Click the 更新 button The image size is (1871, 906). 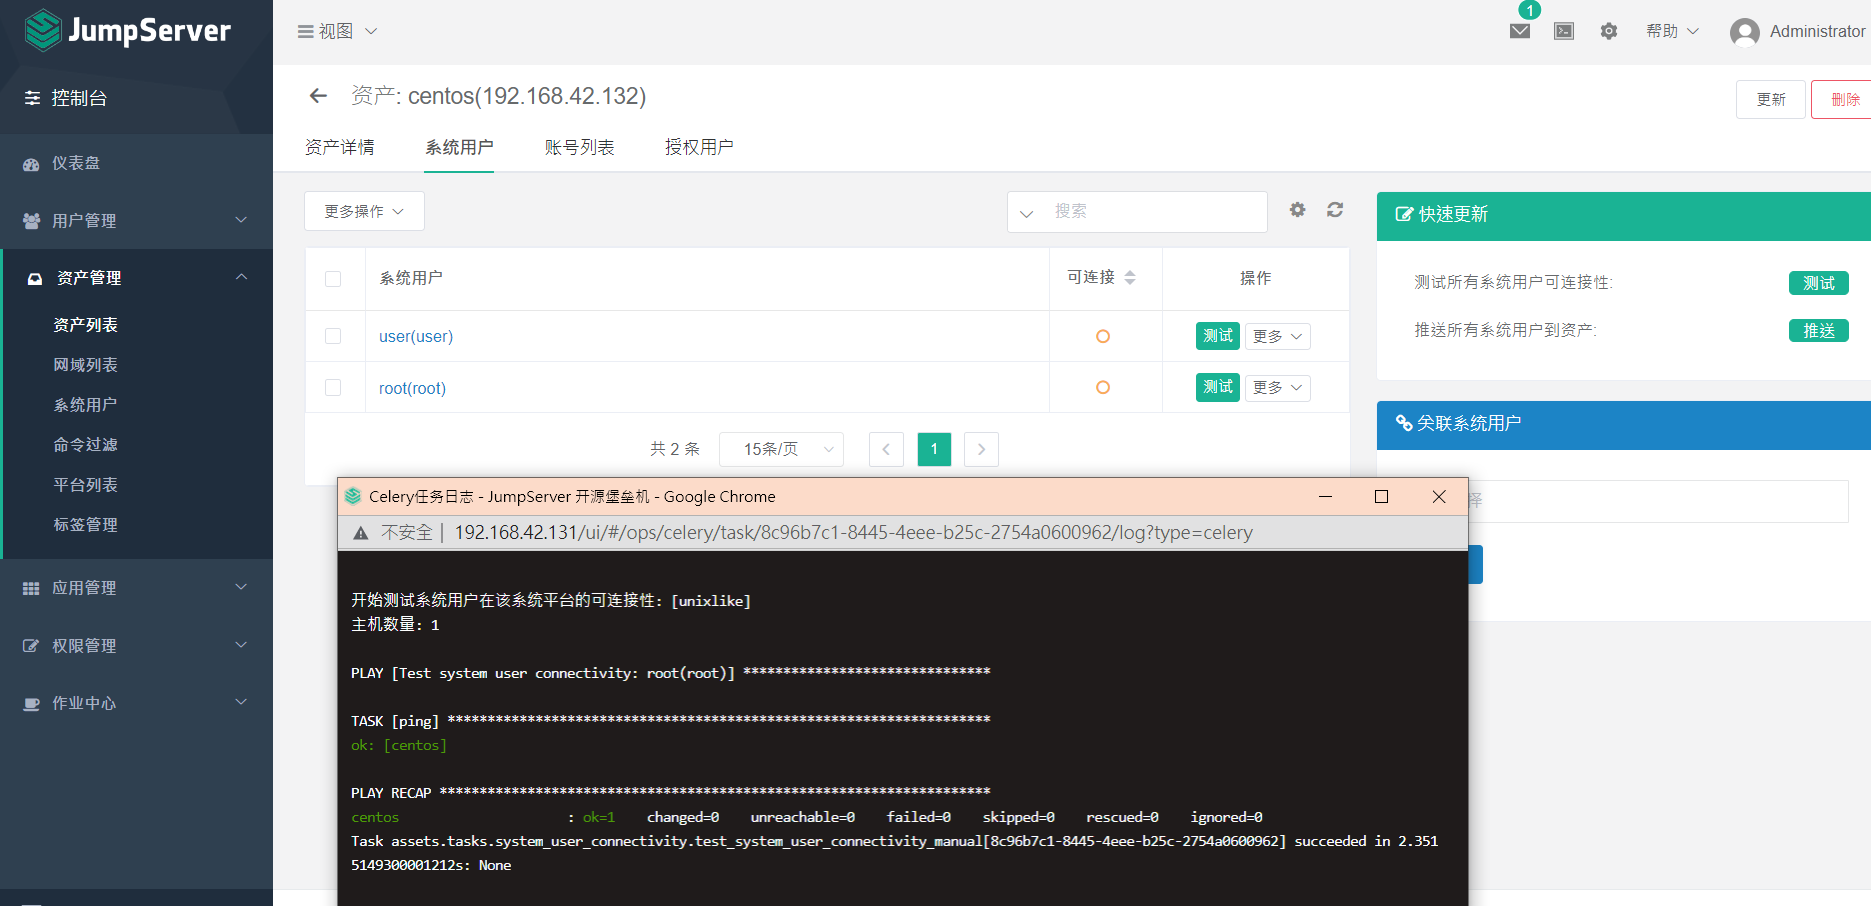pyautogui.click(x=1771, y=99)
